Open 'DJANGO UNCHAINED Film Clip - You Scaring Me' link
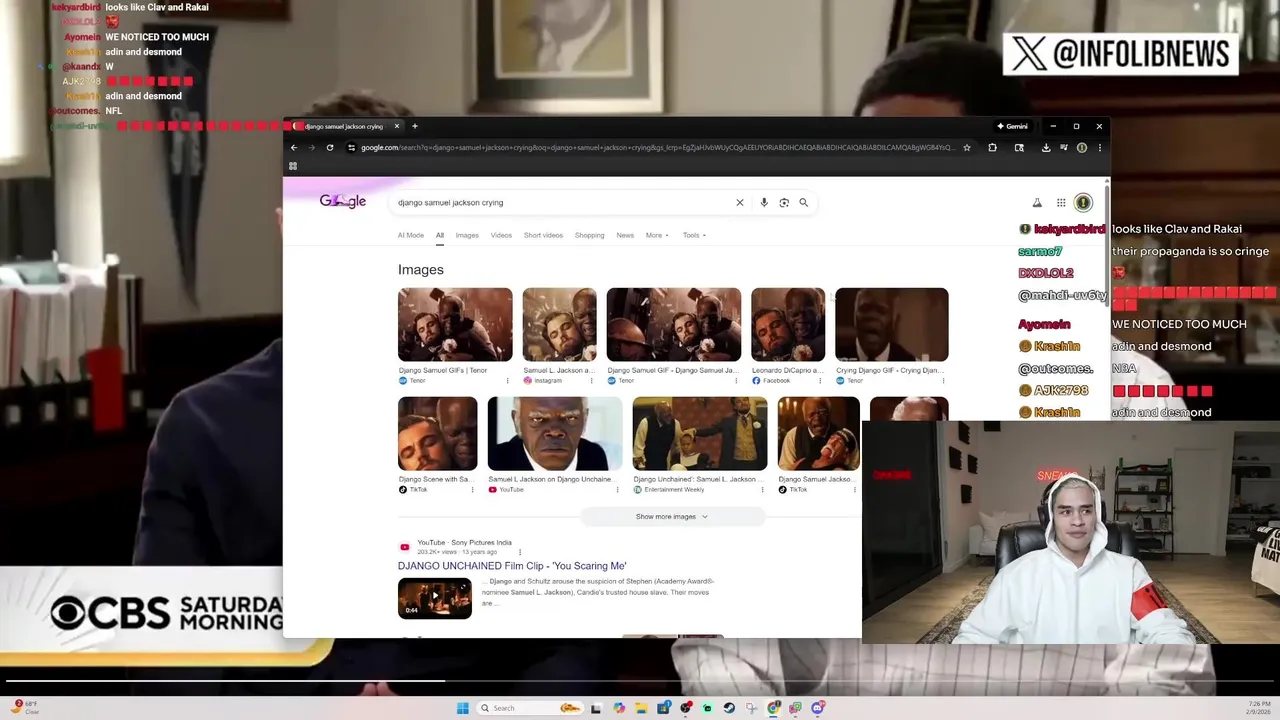The width and height of the screenshot is (1280, 720). [512, 566]
